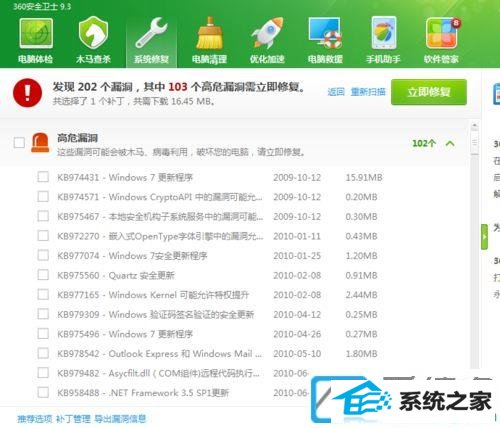This screenshot has height=428, width=500.
Task: Expand the green side panel arrow tab
Action: pyautogui.click(x=484, y=237)
